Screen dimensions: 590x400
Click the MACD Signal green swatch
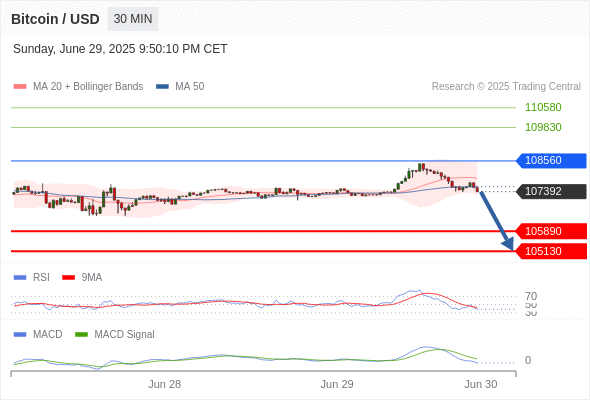(81, 335)
